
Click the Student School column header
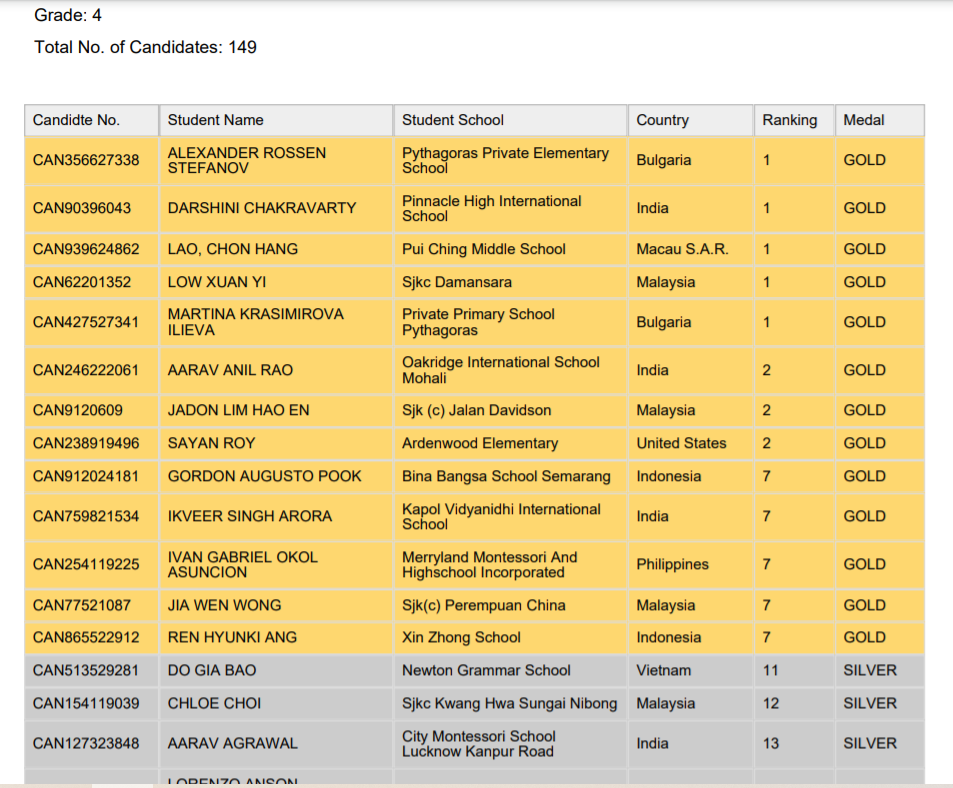coord(453,120)
